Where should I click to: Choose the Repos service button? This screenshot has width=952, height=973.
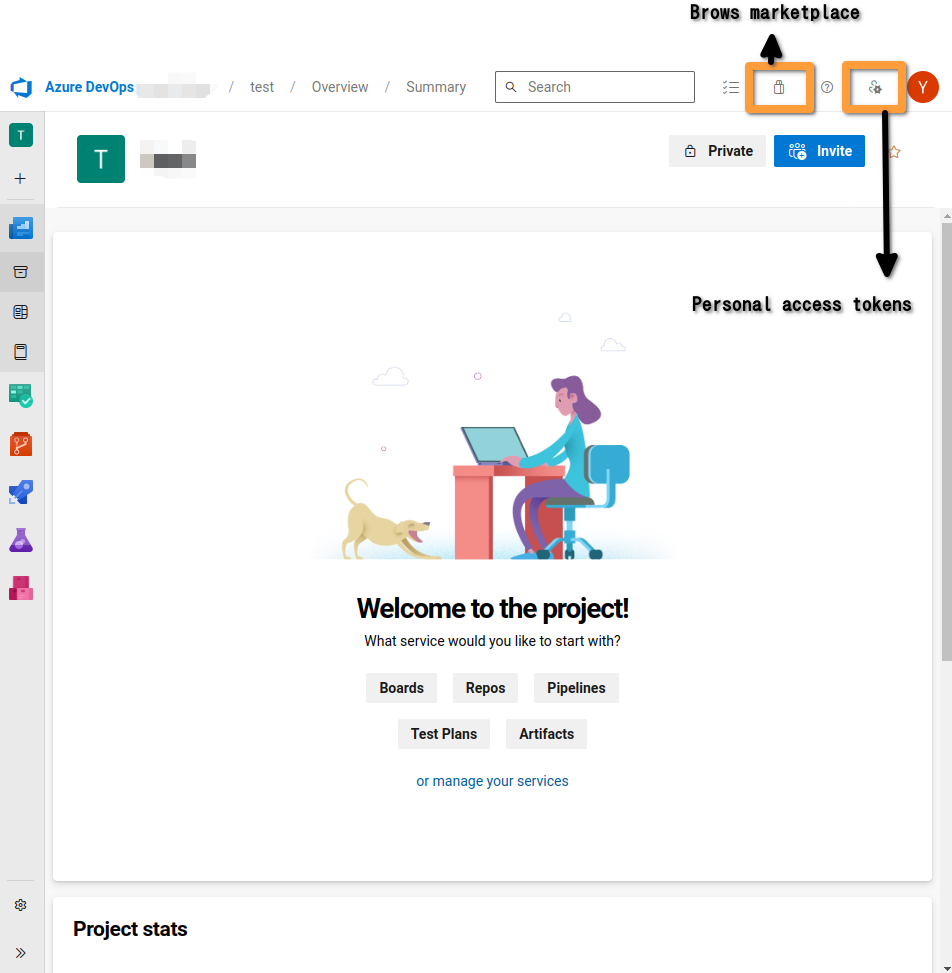pos(485,688)
